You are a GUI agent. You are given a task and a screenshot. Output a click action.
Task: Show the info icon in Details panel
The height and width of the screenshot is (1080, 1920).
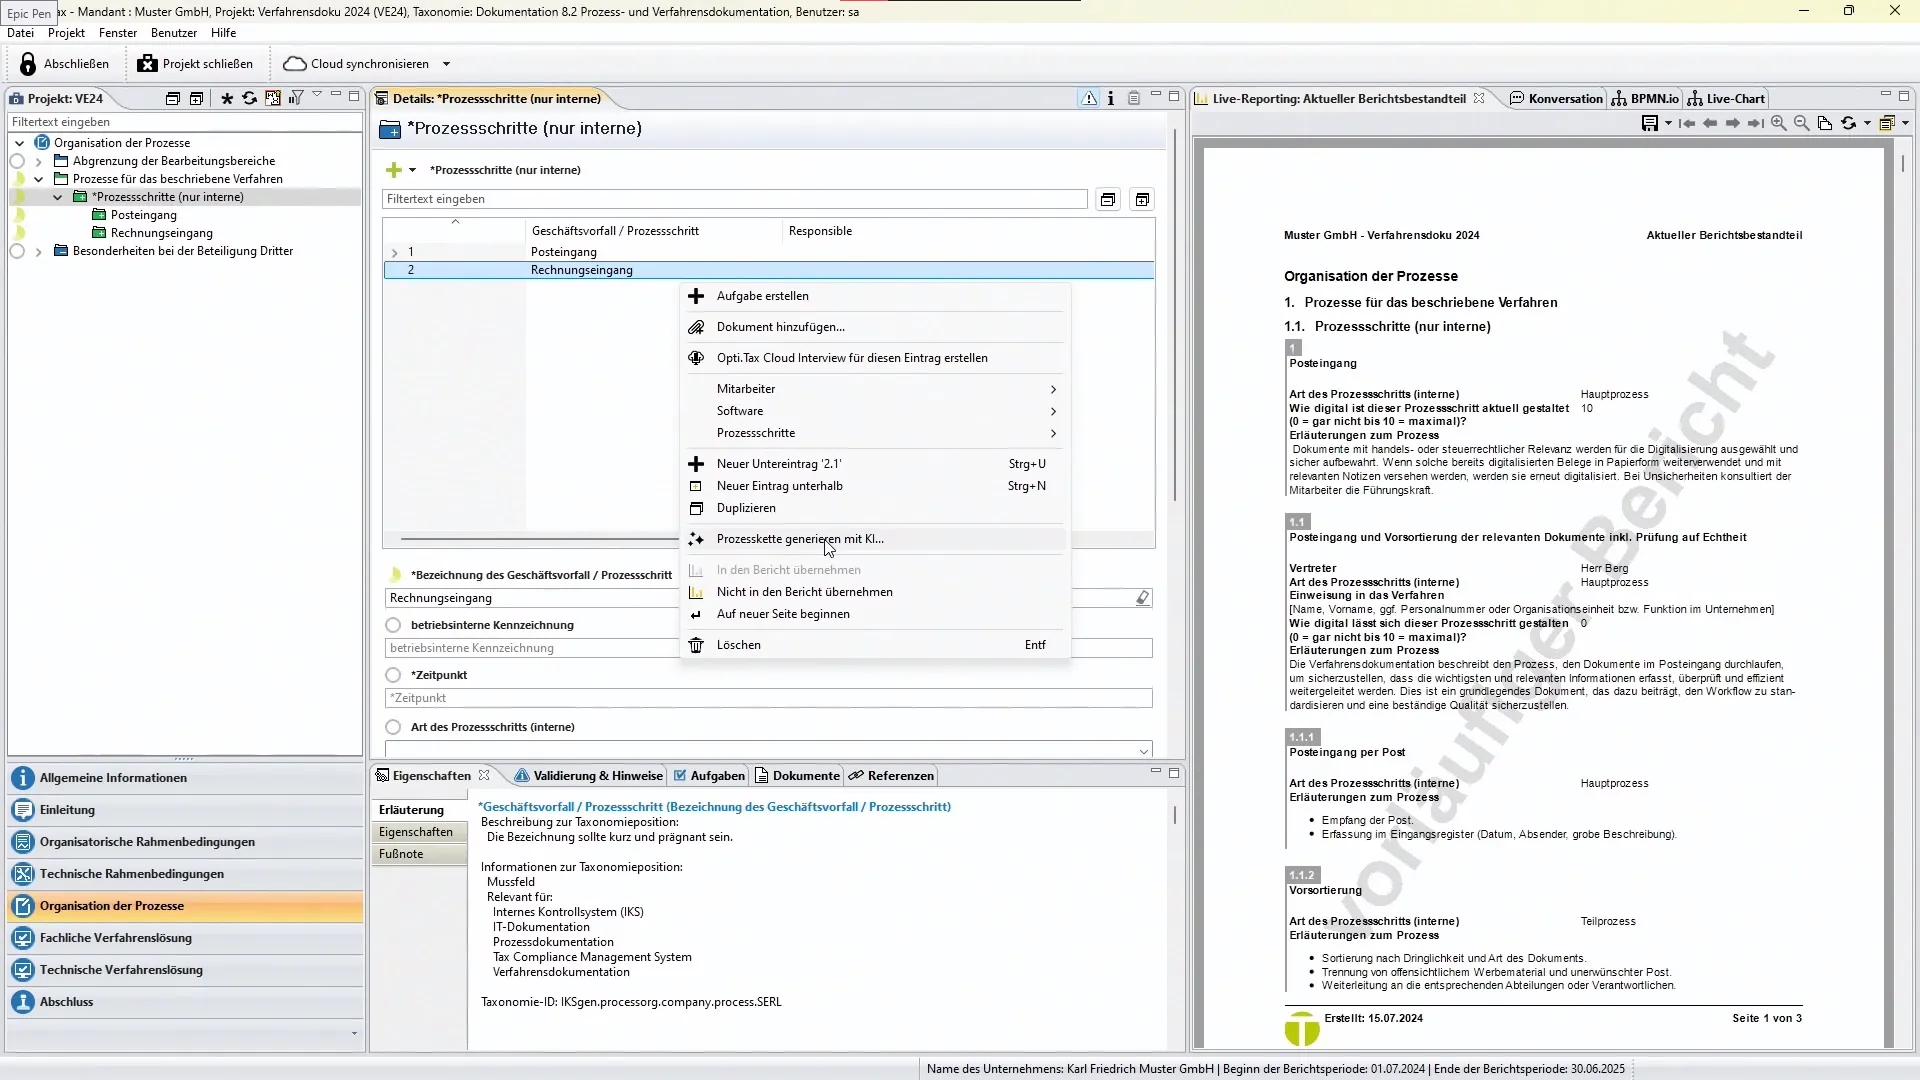click(x=1111, y=98)
